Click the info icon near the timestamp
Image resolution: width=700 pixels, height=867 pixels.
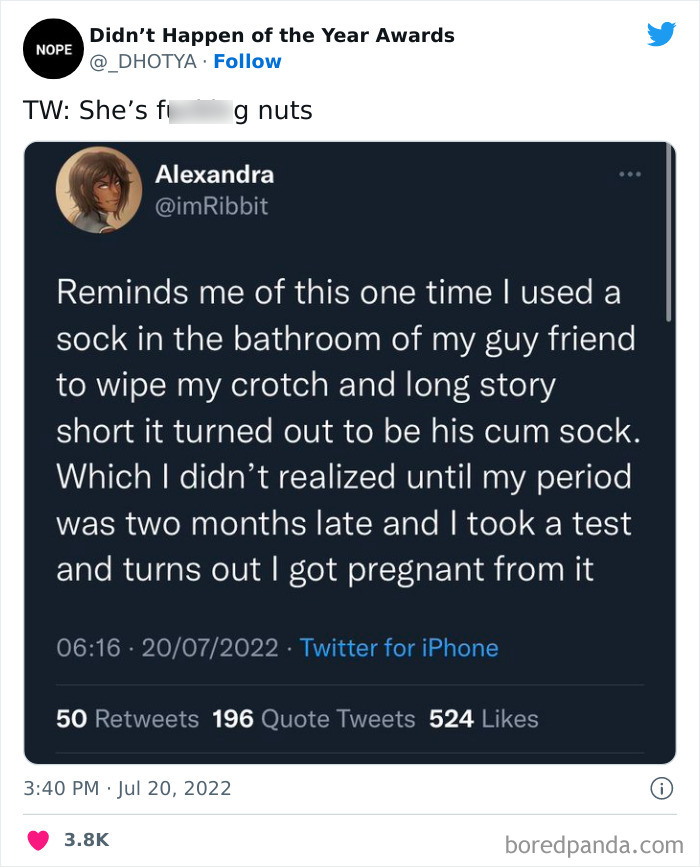(x=664, y=789)
